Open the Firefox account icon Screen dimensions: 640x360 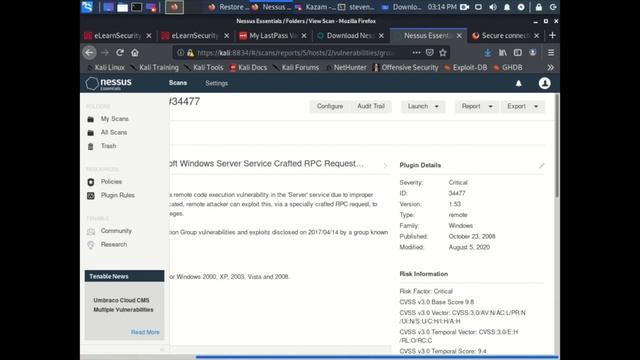click(x=533, y=53)
